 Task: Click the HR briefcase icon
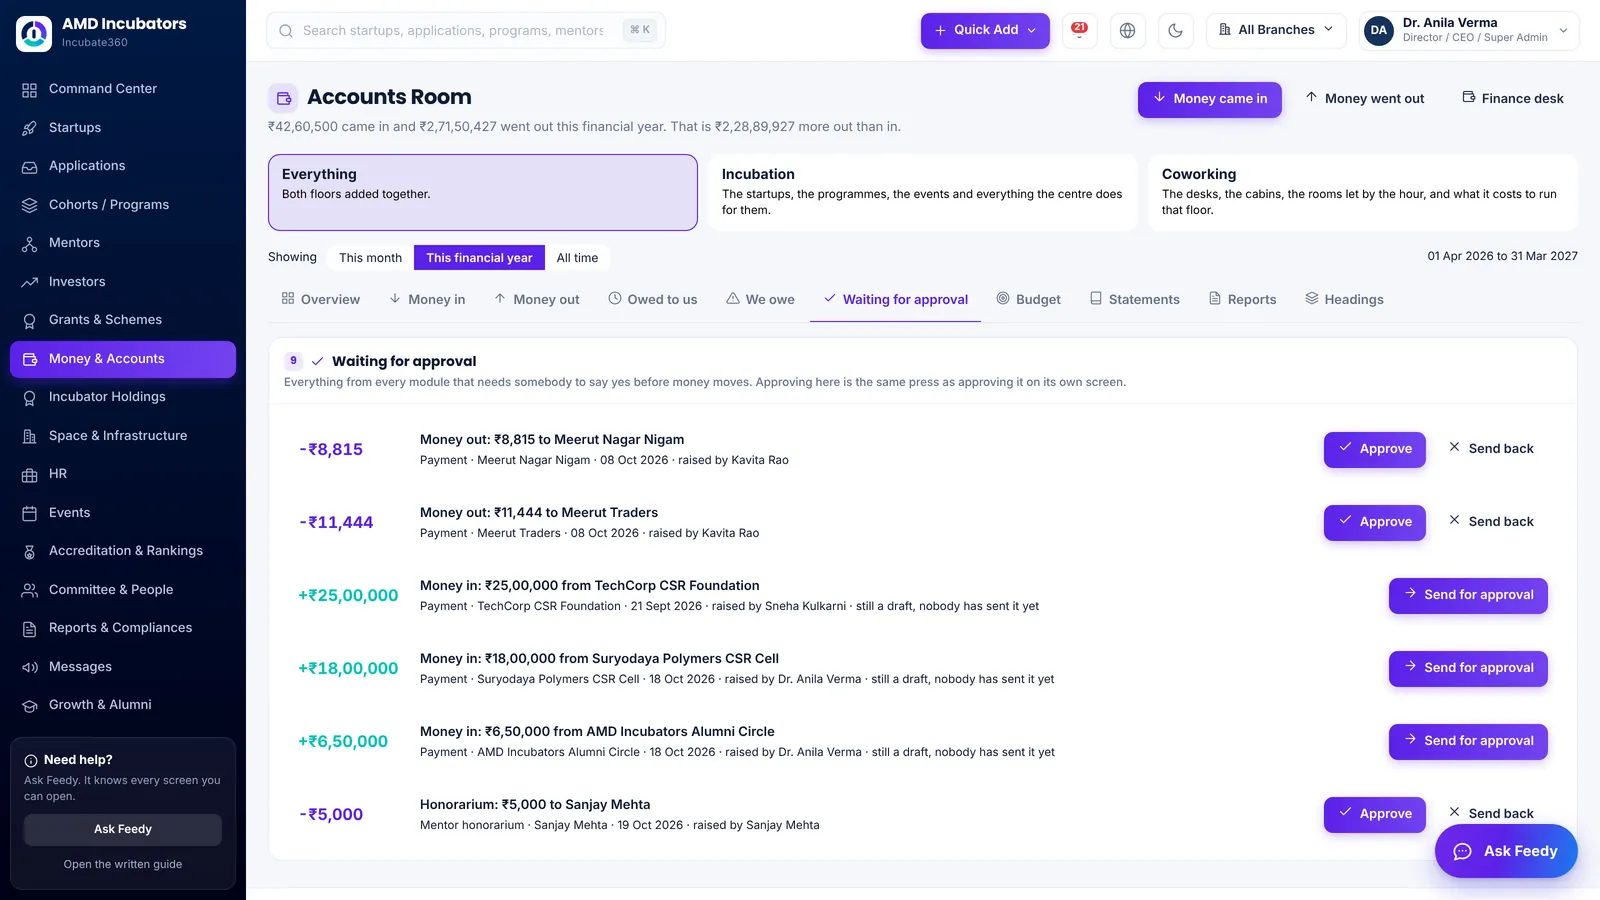click(x=30, y=475)
